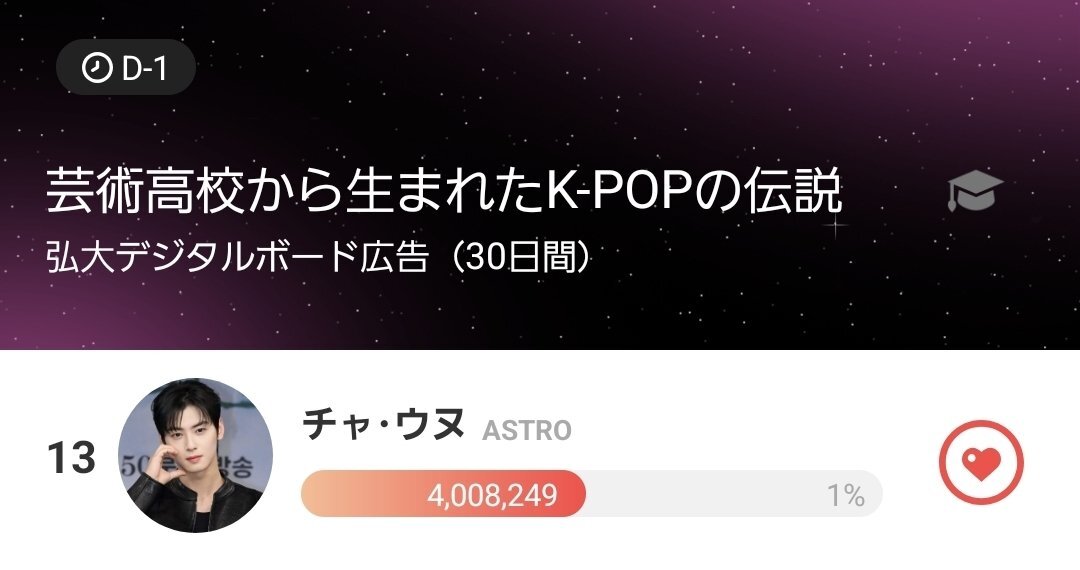Click the filled orange part of the vote bar
This screenshot has width=1080, height=570.
coord(360,494)
